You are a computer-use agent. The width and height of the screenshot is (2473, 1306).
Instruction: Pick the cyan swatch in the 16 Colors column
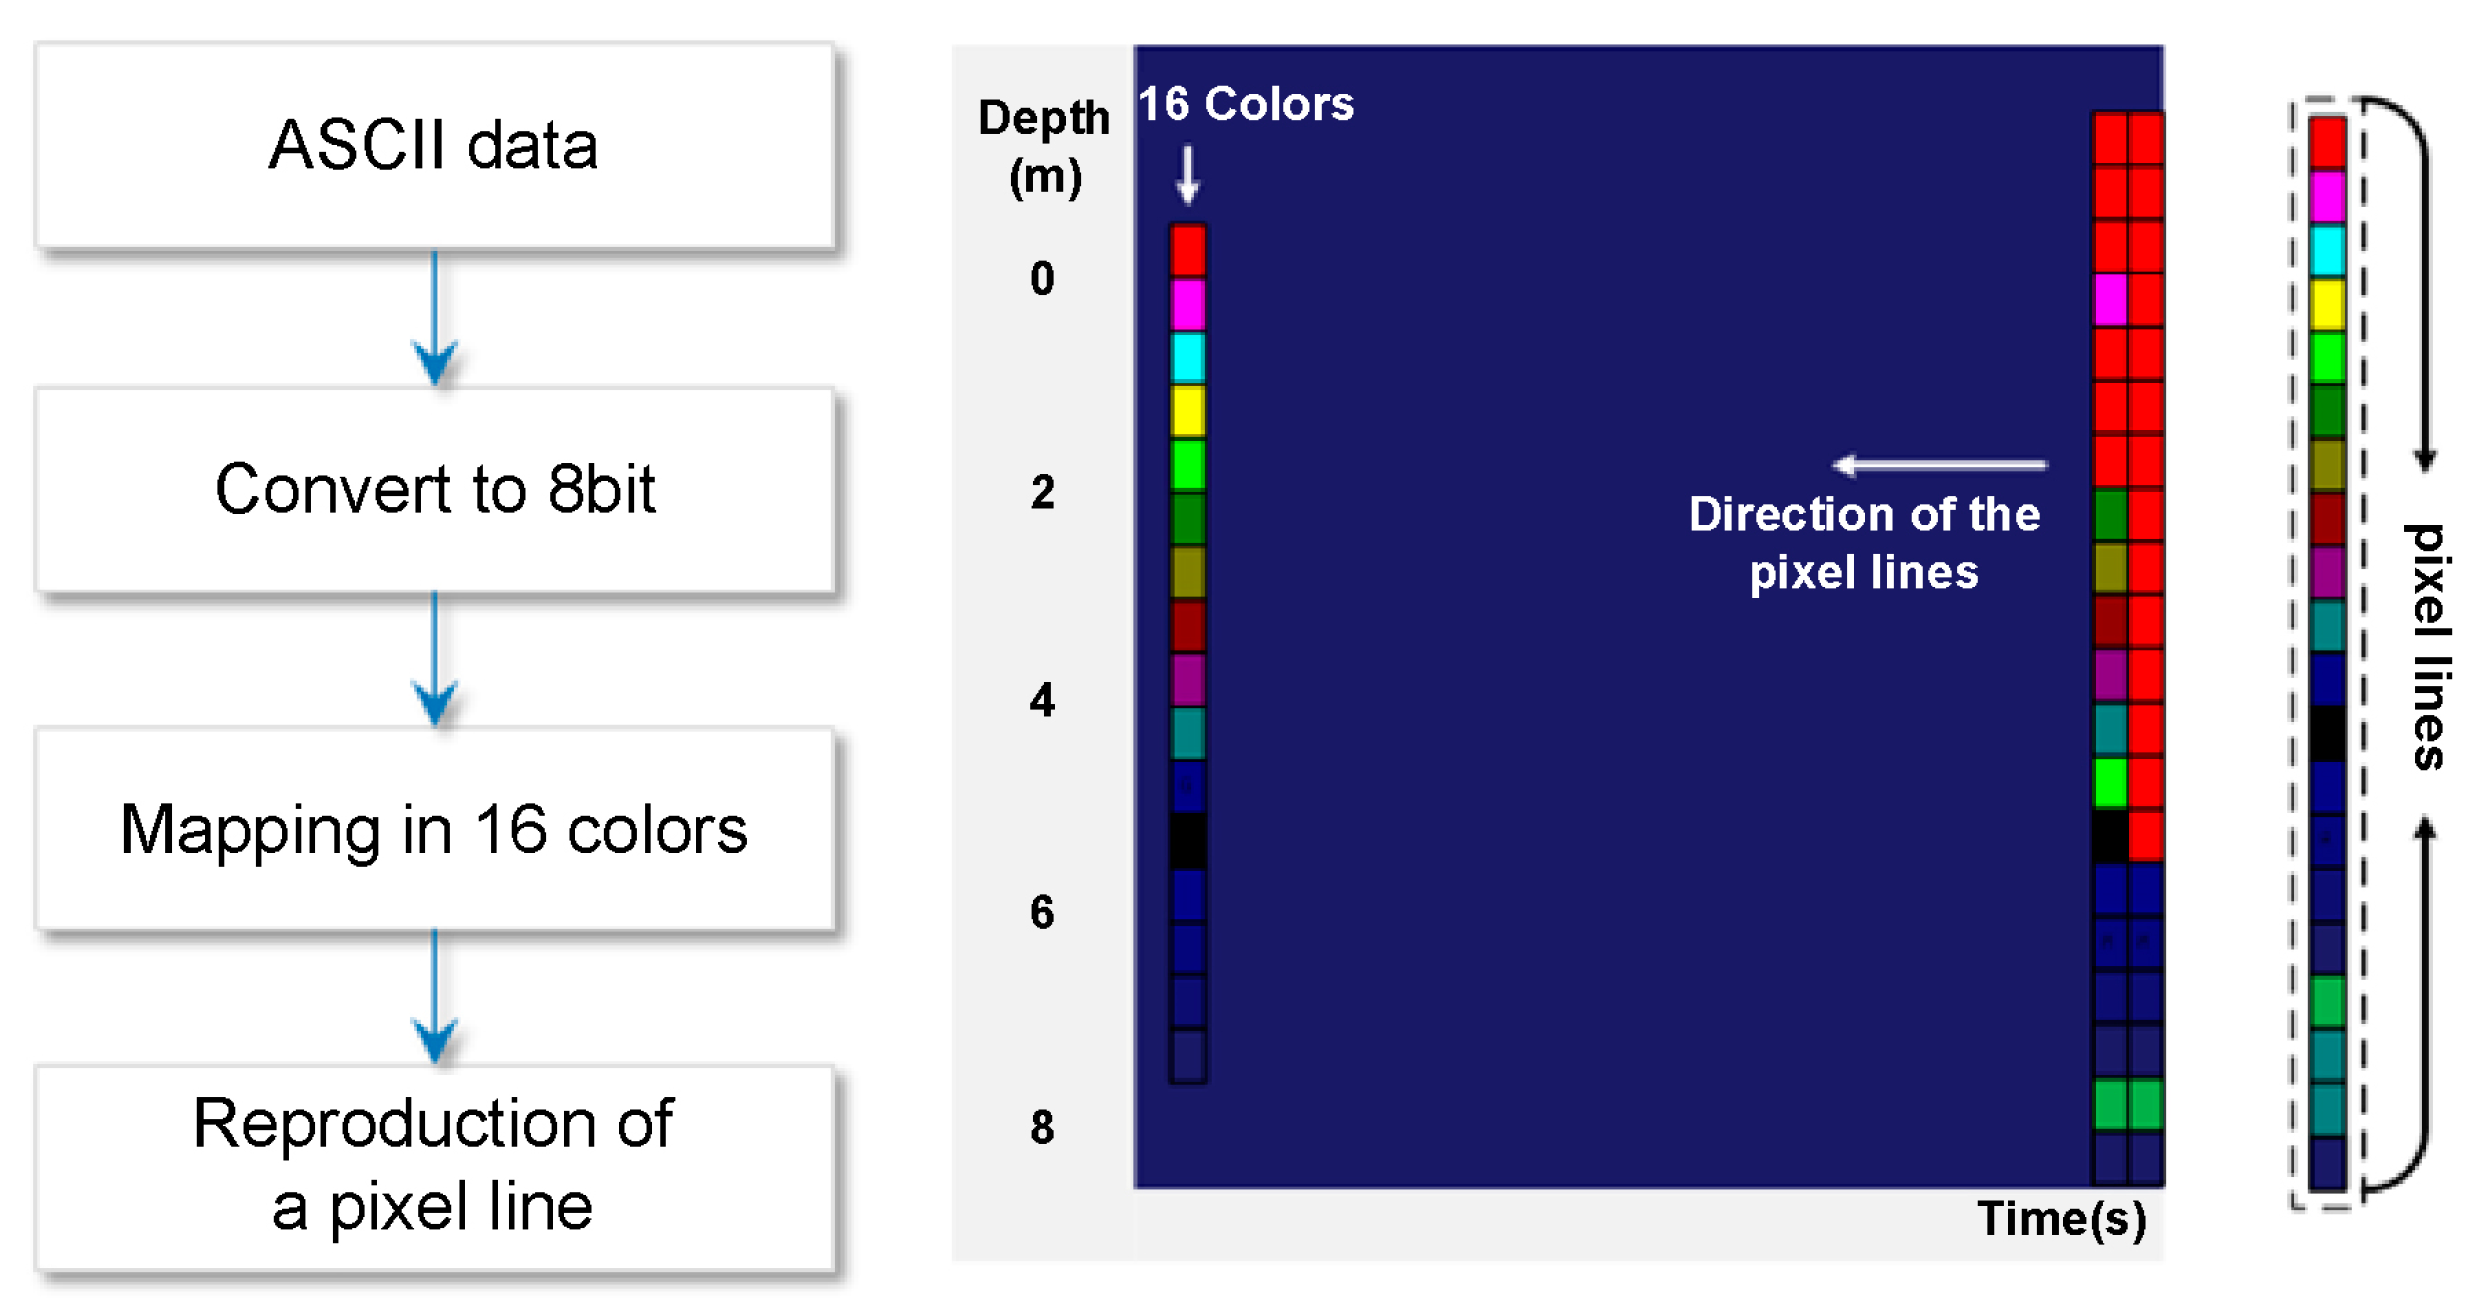(1187, 357)
